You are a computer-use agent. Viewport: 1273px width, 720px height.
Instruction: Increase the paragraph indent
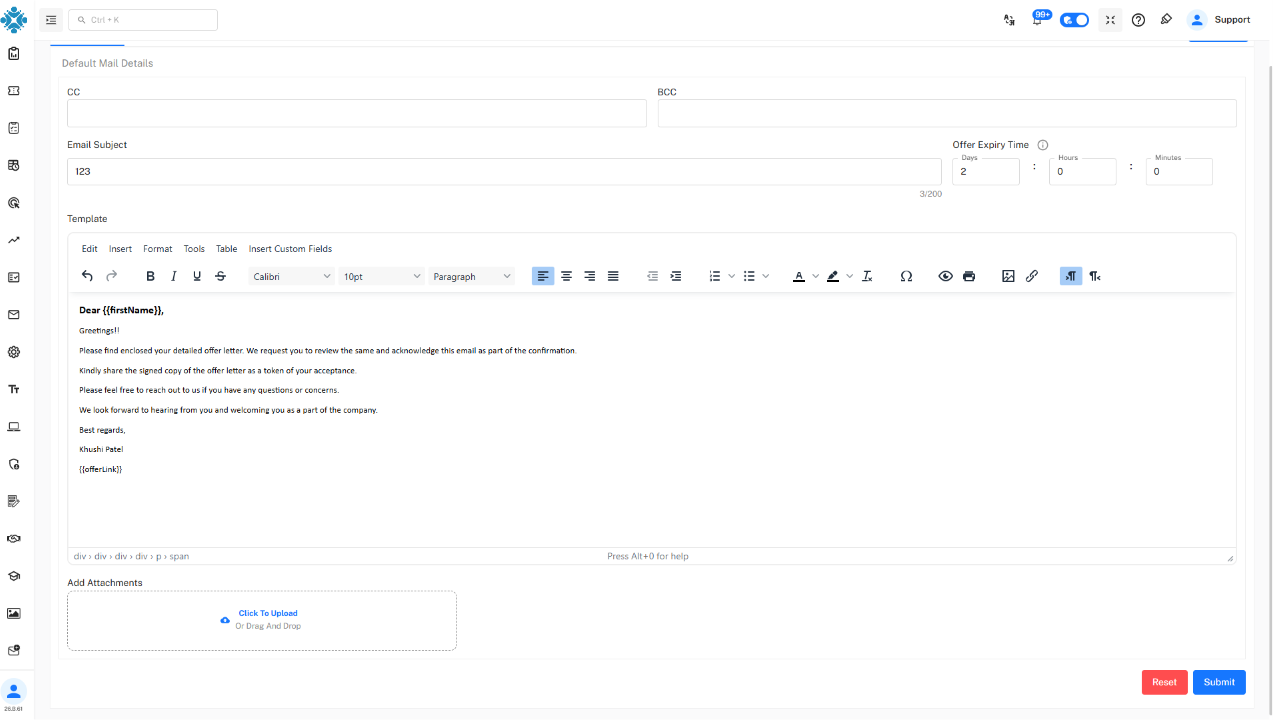coord(676,276)
